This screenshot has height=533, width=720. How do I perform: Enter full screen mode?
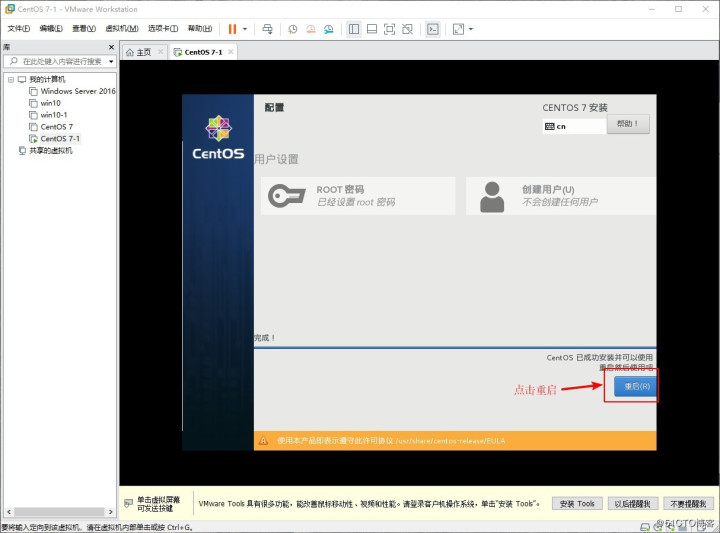pos(389,29)
